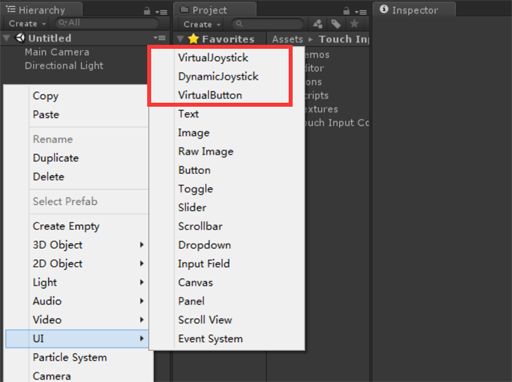Open the Project panel options menu icon
Screen dimensions: 512x382
tap(361, 12)
